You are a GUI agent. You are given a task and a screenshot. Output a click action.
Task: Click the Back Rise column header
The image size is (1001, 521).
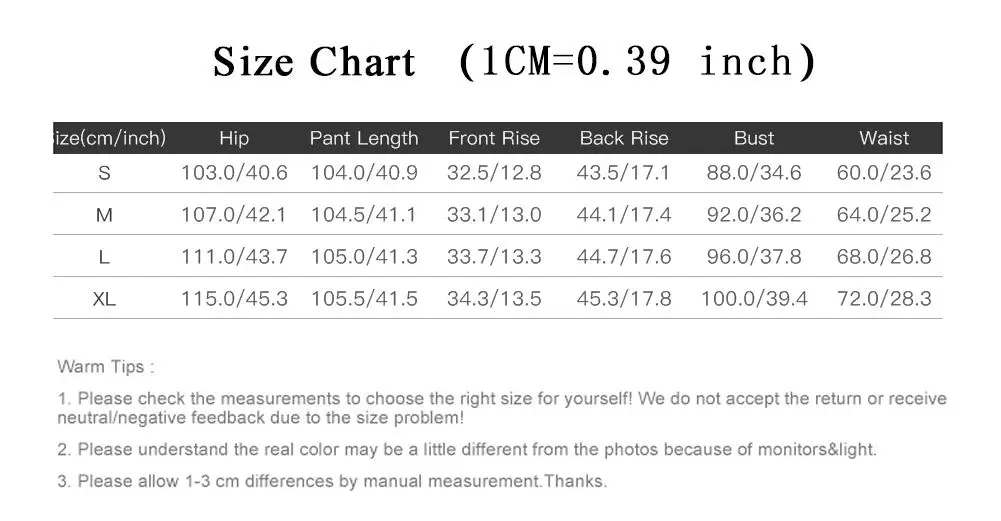tap(624, 138)
